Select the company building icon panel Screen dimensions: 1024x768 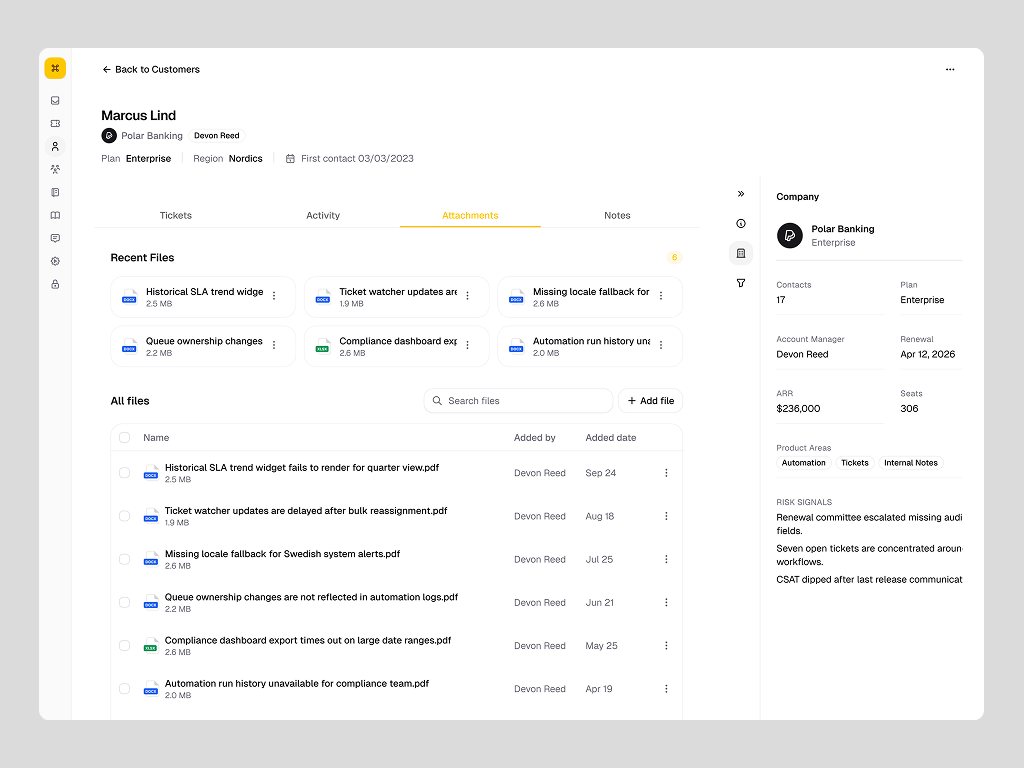(741, 253)
